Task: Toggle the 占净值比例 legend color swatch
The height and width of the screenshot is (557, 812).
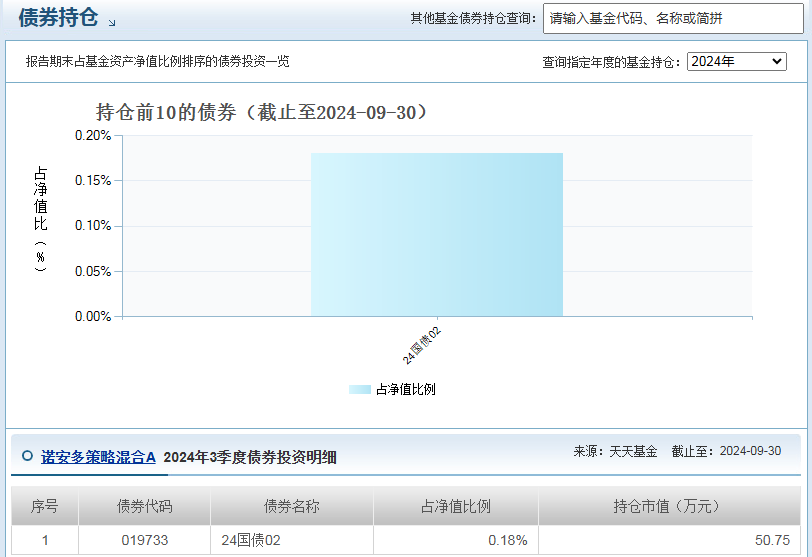Action: click(x=359, y=389)
